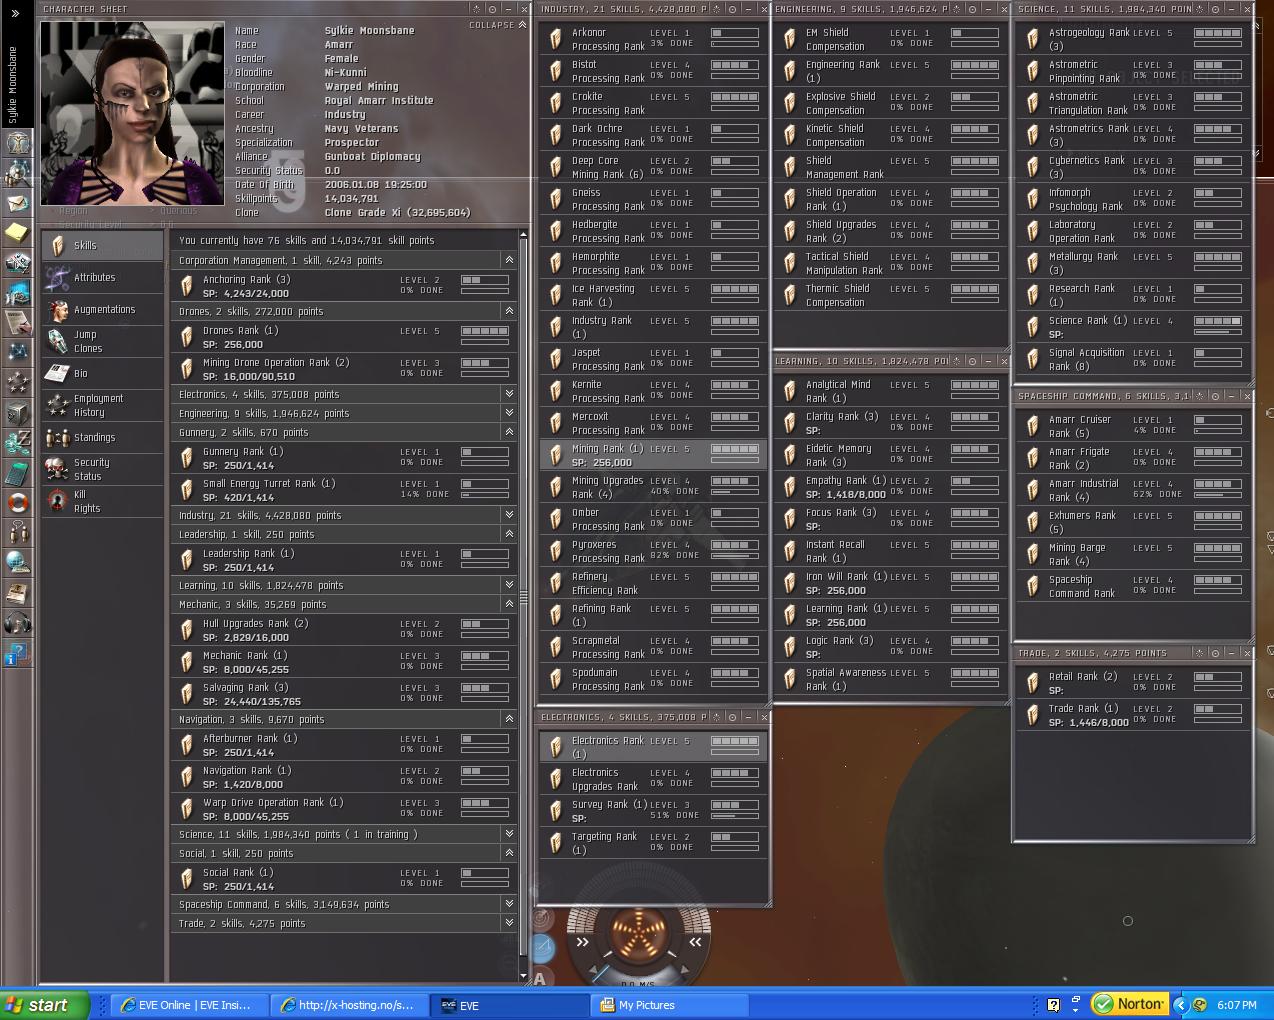Open My Pictures from the taskbar

tap(668, 1005)
